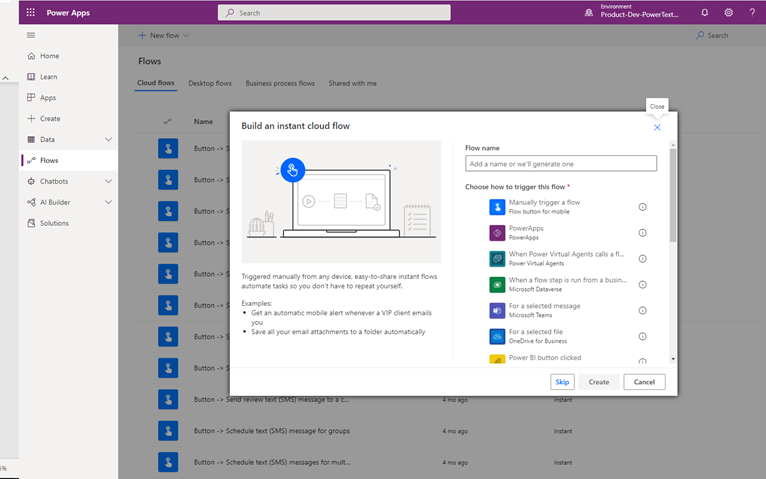The width and height of the screenshot is (766, 479).
Task: Show info for flow step from business trigger
Action: pyautogui.click(x=642, y=285)
